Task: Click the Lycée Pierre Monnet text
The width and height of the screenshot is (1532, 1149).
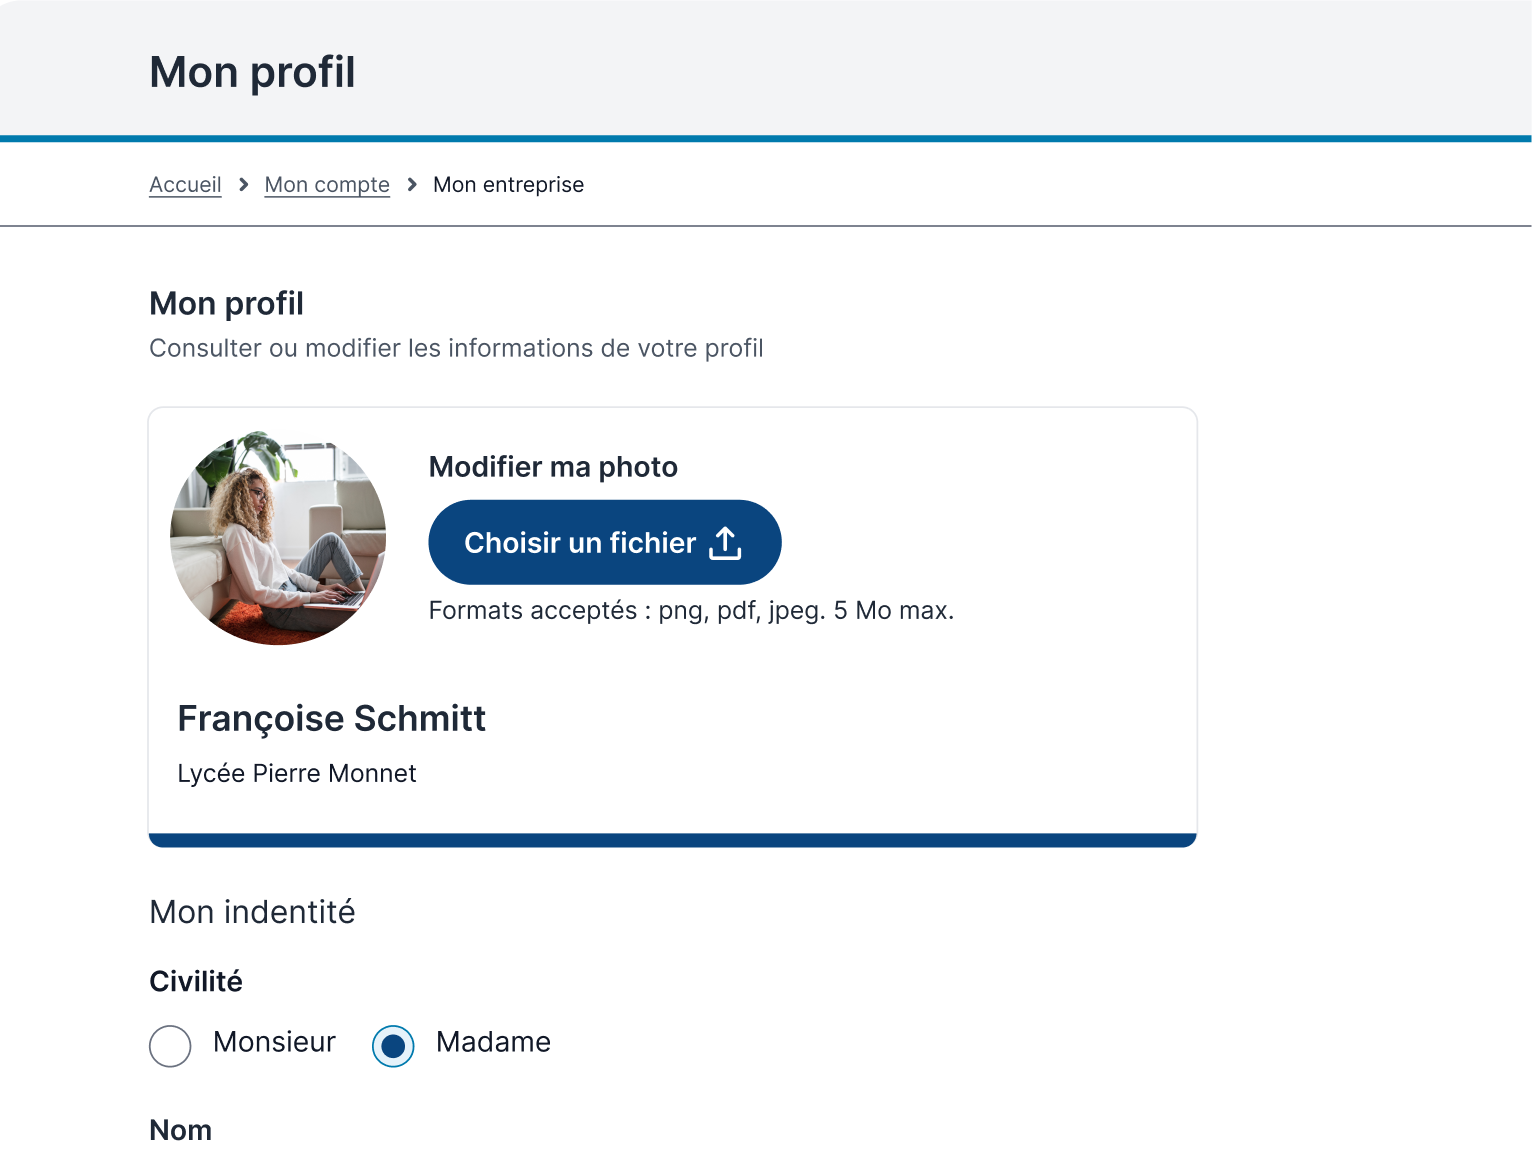Action: tap(296, 773)
